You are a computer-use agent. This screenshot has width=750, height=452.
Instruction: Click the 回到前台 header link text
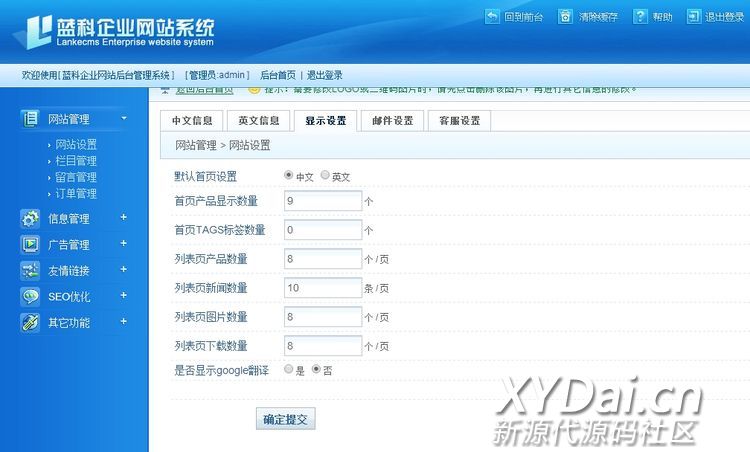[x=524, y=17]
